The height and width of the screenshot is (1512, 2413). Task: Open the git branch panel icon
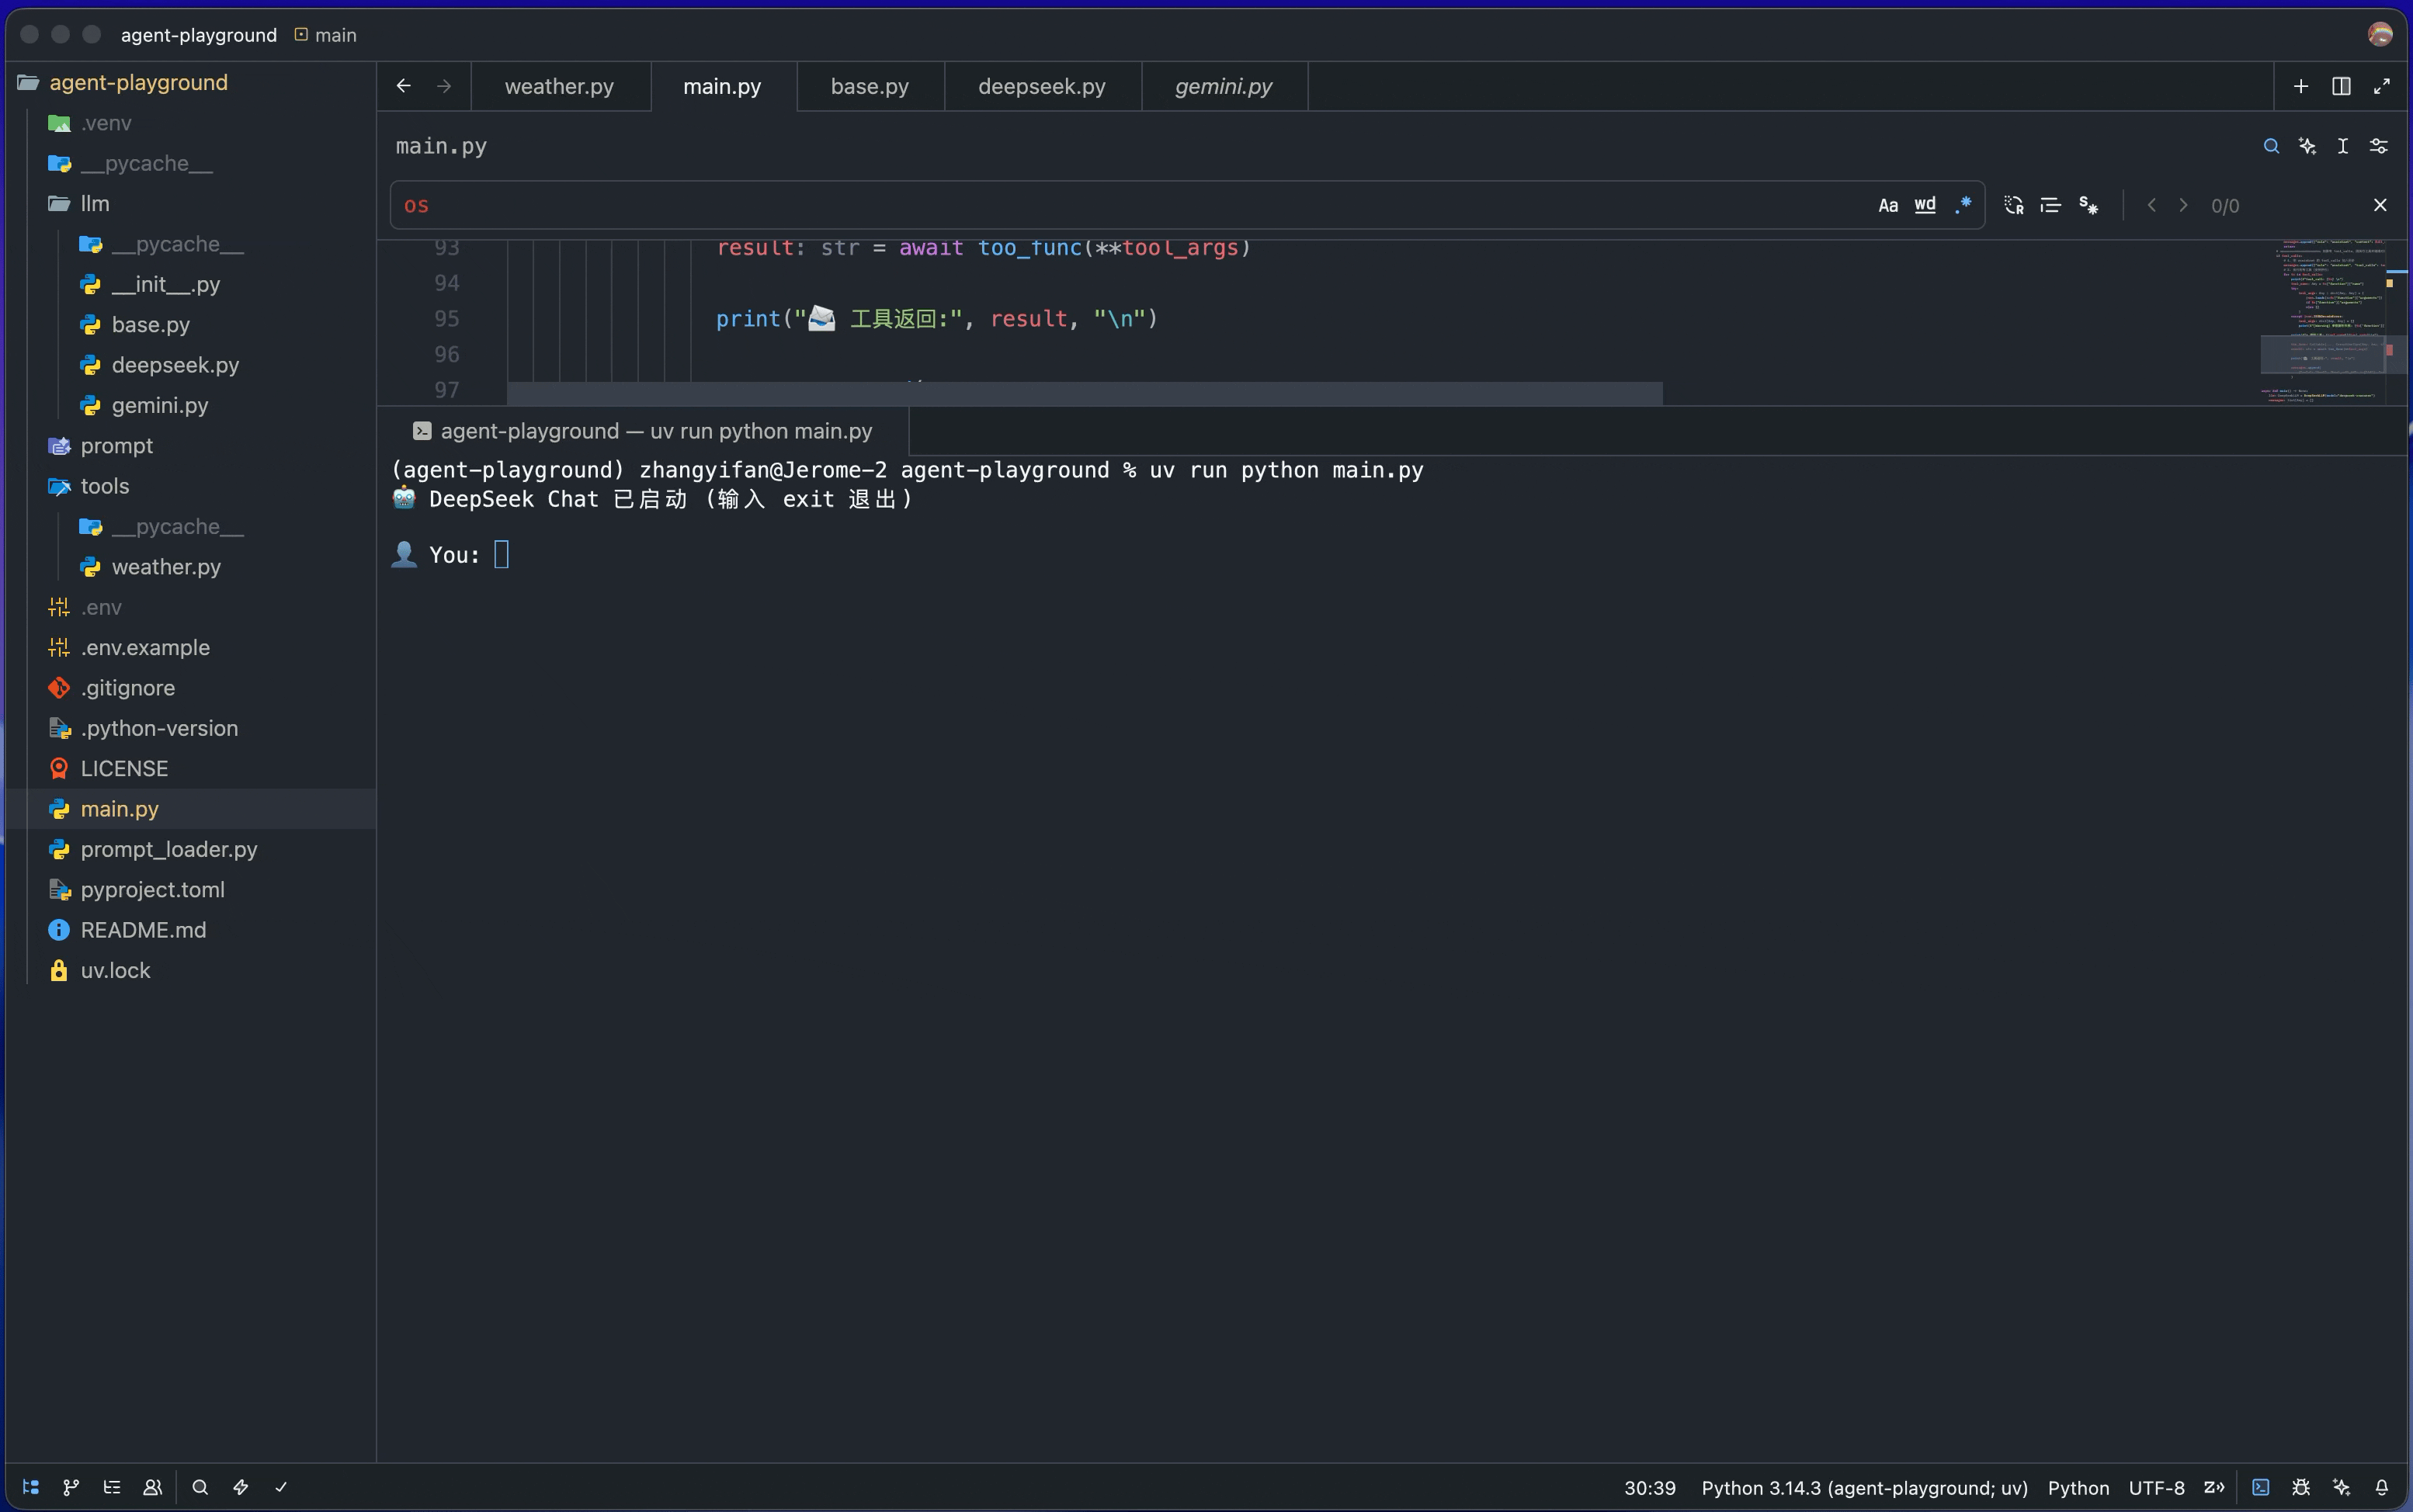click(x=71, y=1487)
